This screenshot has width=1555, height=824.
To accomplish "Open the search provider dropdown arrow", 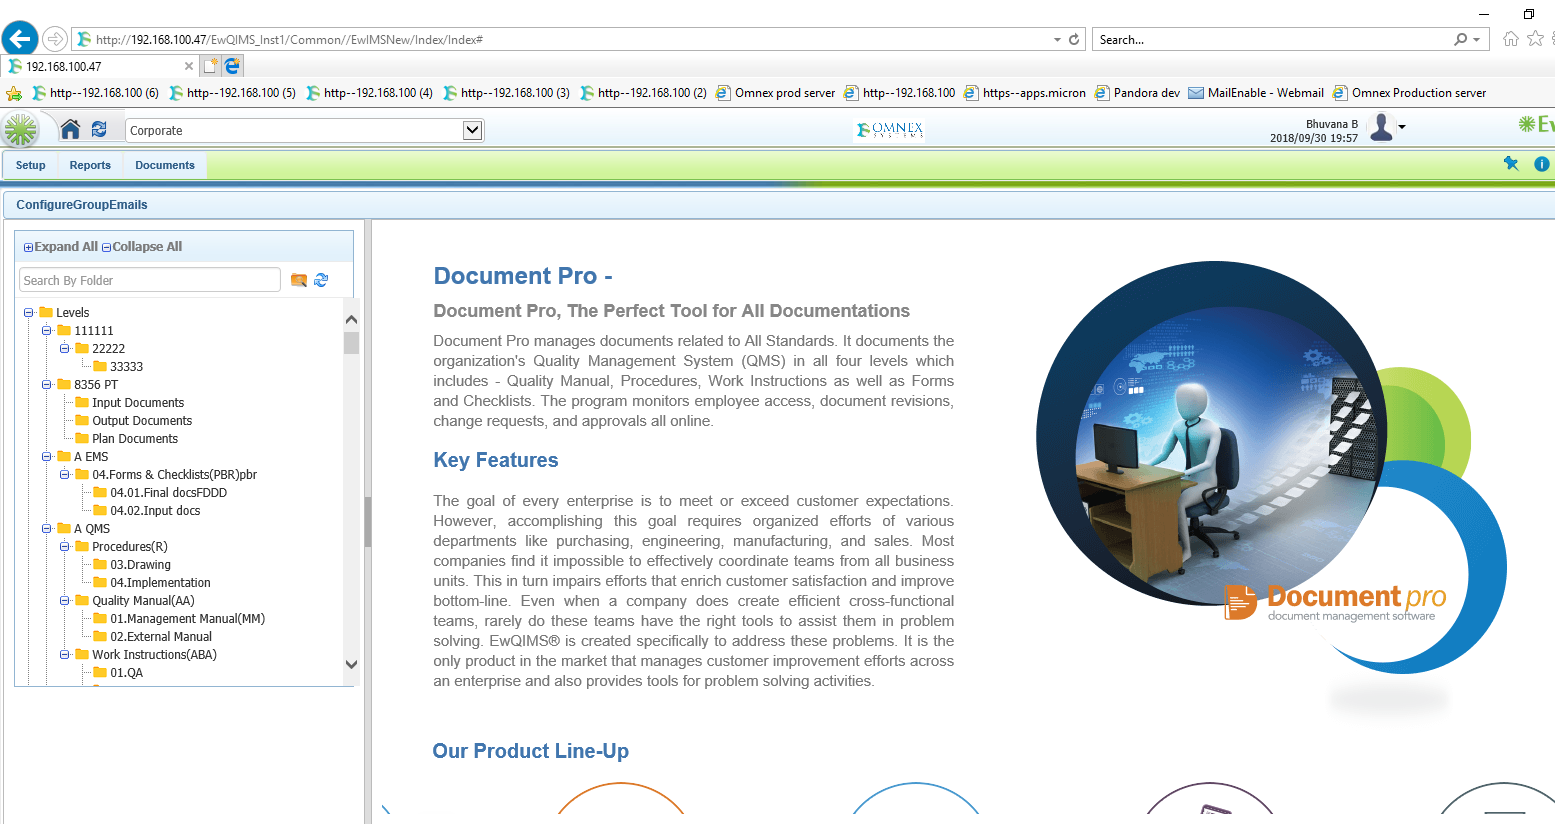I will [x=1476, y=40].
